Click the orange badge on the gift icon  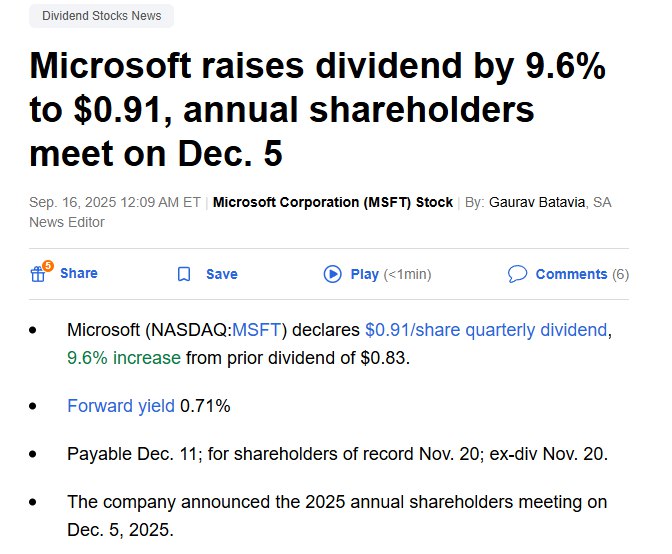tap(47, 266)
